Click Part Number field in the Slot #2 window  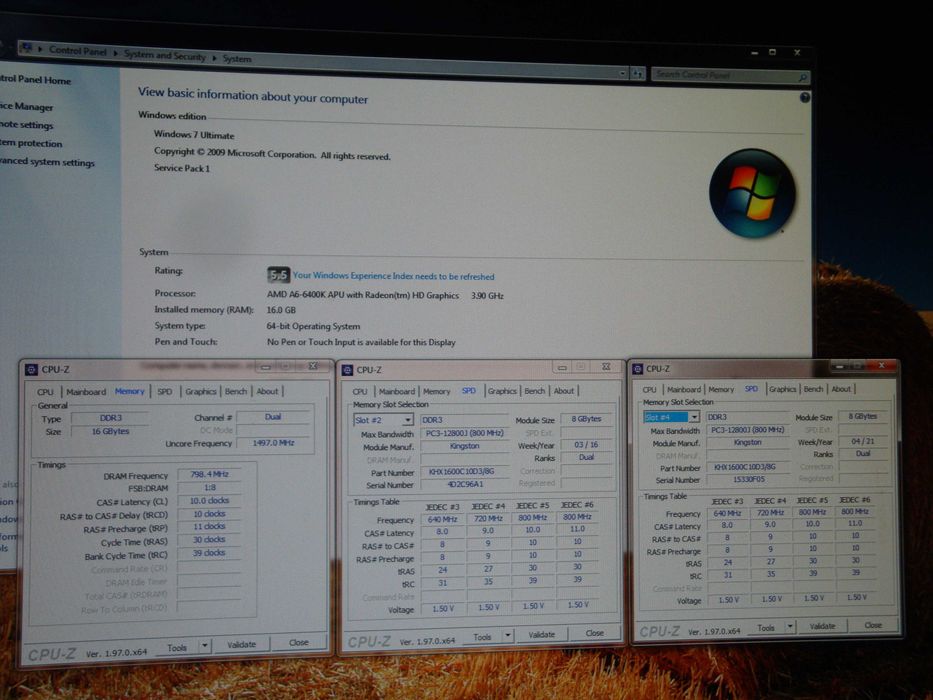[x=465, y=471]
